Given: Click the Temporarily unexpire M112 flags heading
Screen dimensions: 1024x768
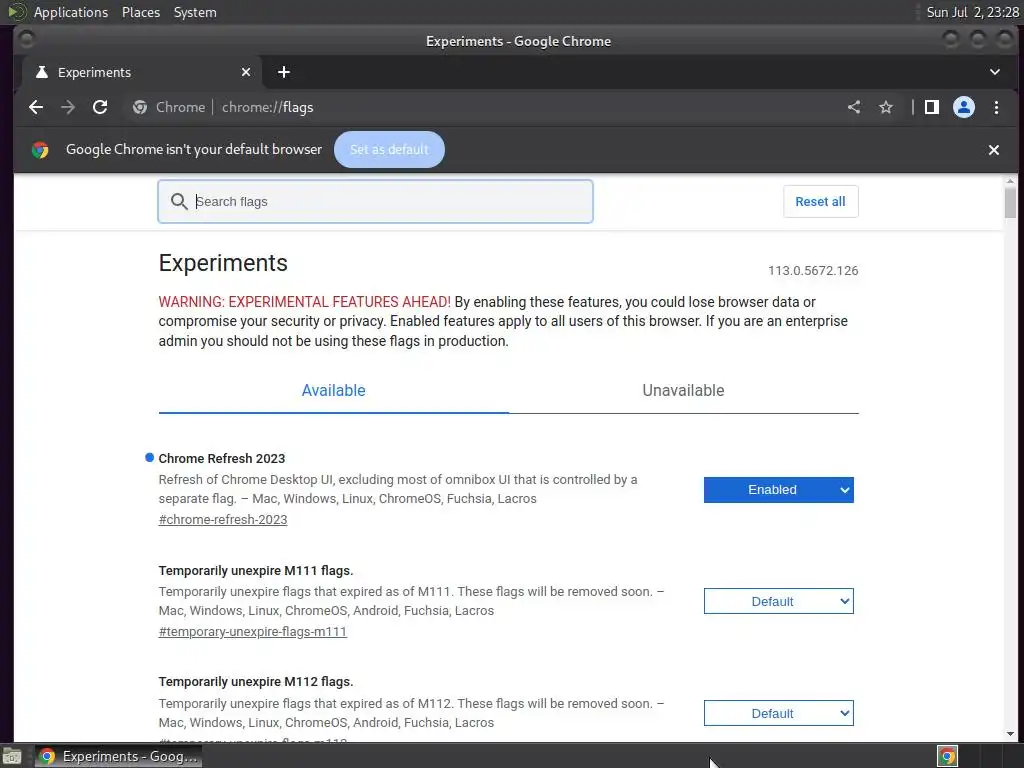Looking at the screenshot, I should tap(256, 682).
